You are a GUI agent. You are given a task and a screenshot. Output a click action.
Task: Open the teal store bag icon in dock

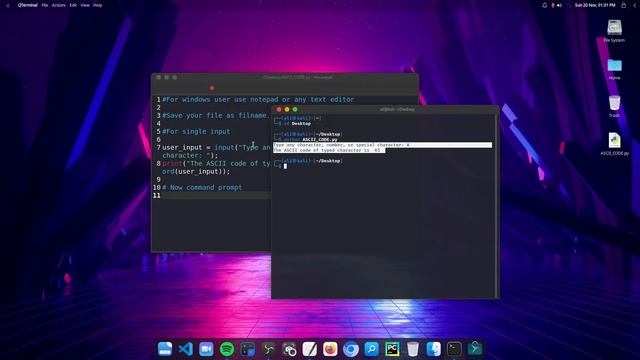click(x=475, y=348)
